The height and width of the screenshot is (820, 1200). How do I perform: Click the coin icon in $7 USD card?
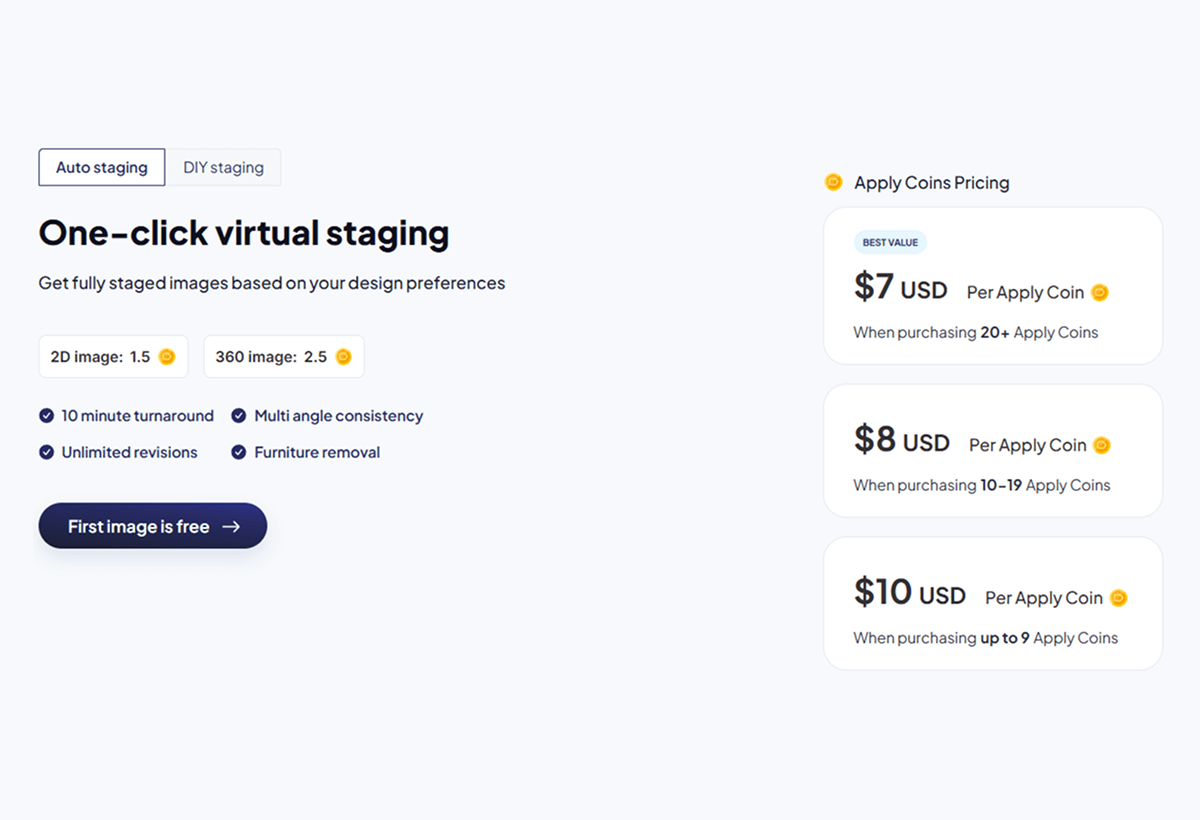click(x=1100, y=293)
